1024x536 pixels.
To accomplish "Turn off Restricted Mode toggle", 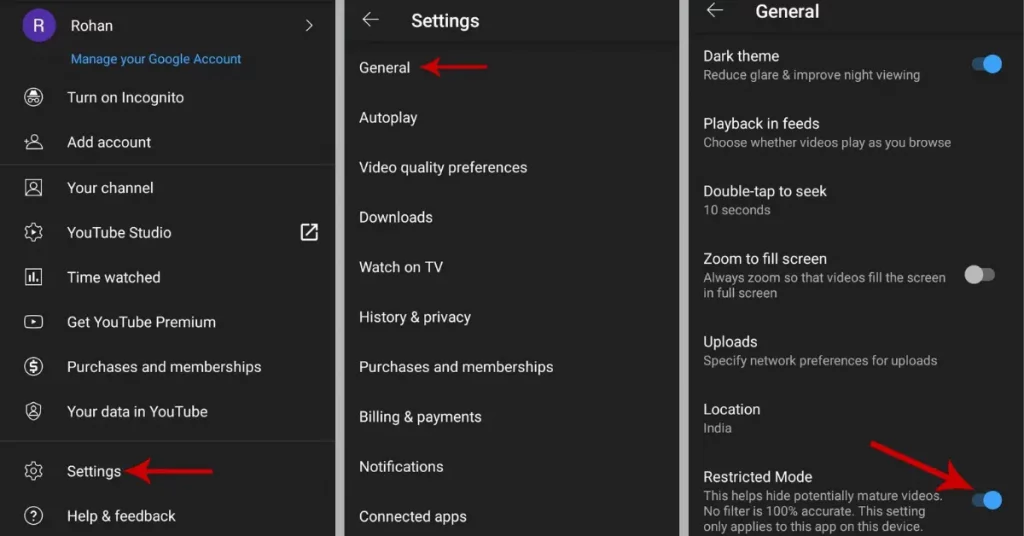I will point(987,500).
